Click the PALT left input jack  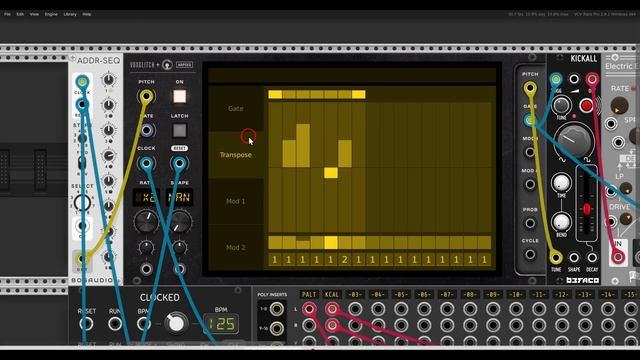pos(309,309)
